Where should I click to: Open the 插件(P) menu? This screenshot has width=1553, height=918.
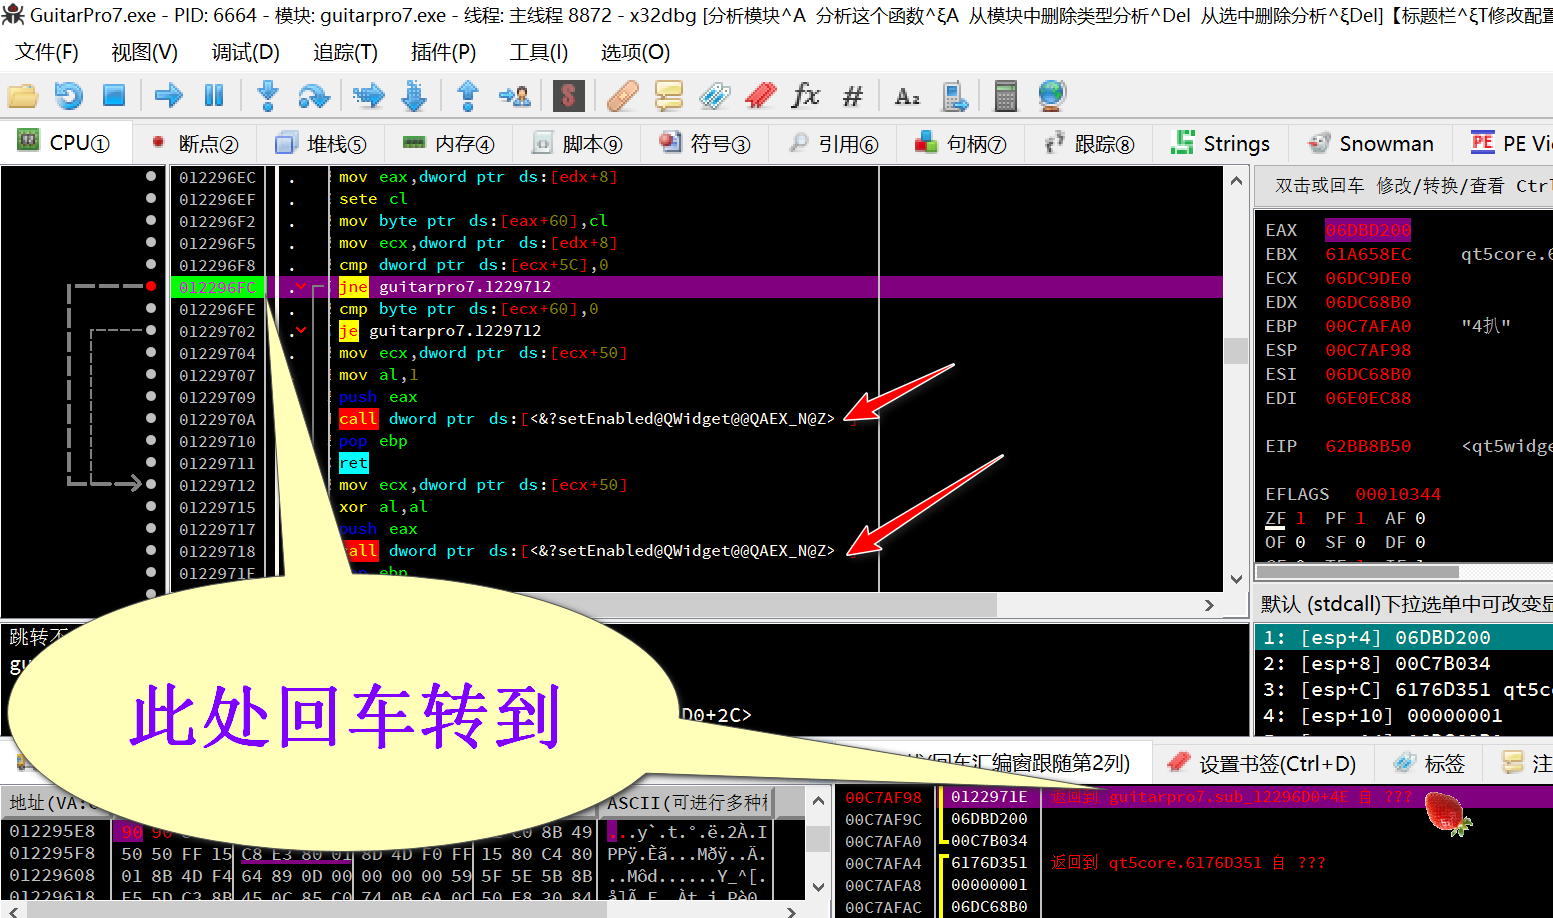click(444, 52)
